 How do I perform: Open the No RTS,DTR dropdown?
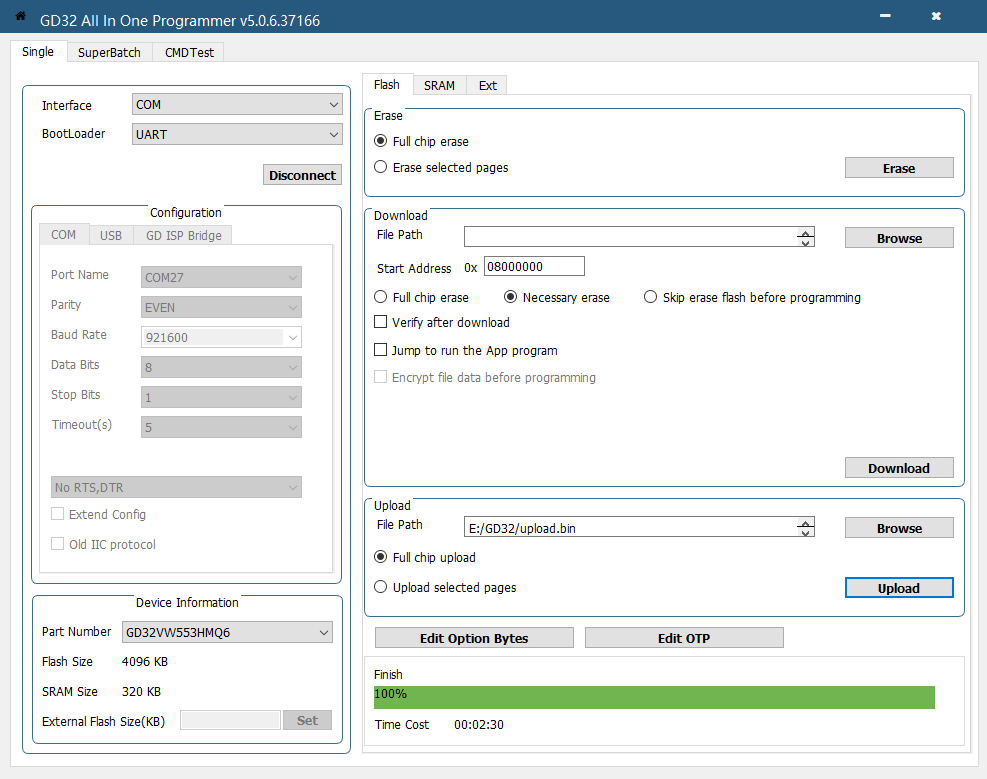click(176, 487)
